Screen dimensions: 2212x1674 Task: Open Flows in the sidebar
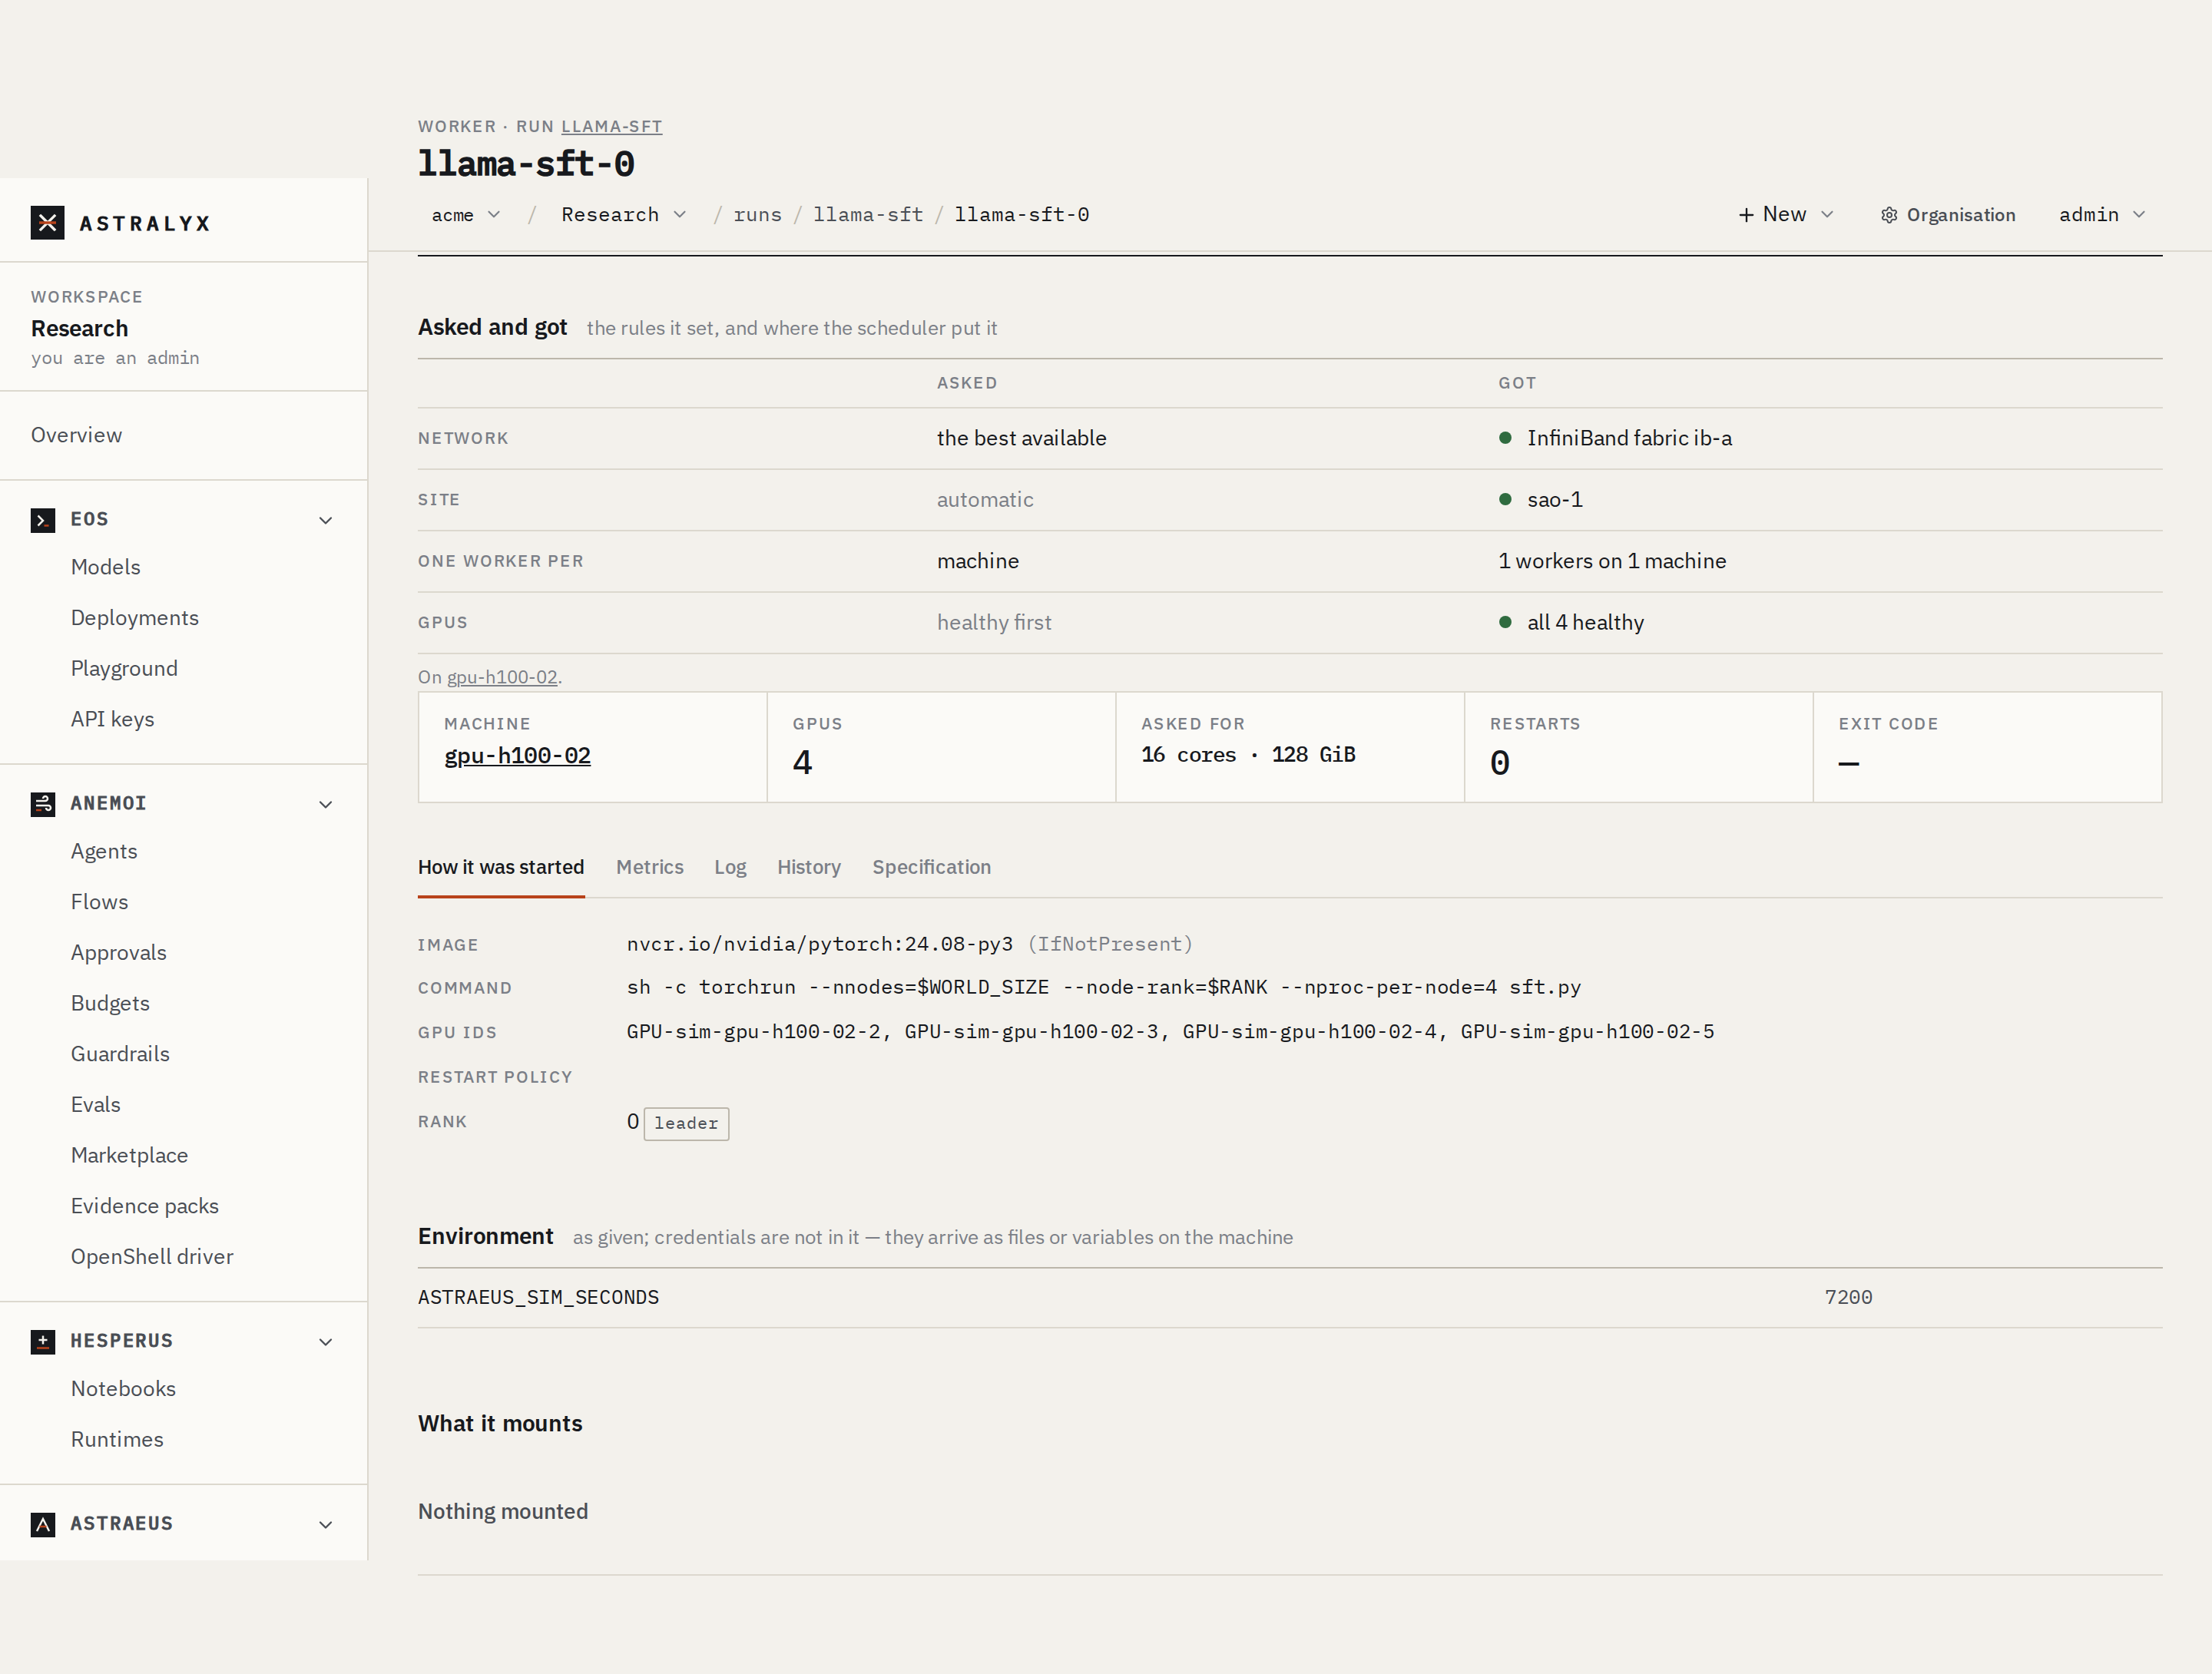point(100,902)
